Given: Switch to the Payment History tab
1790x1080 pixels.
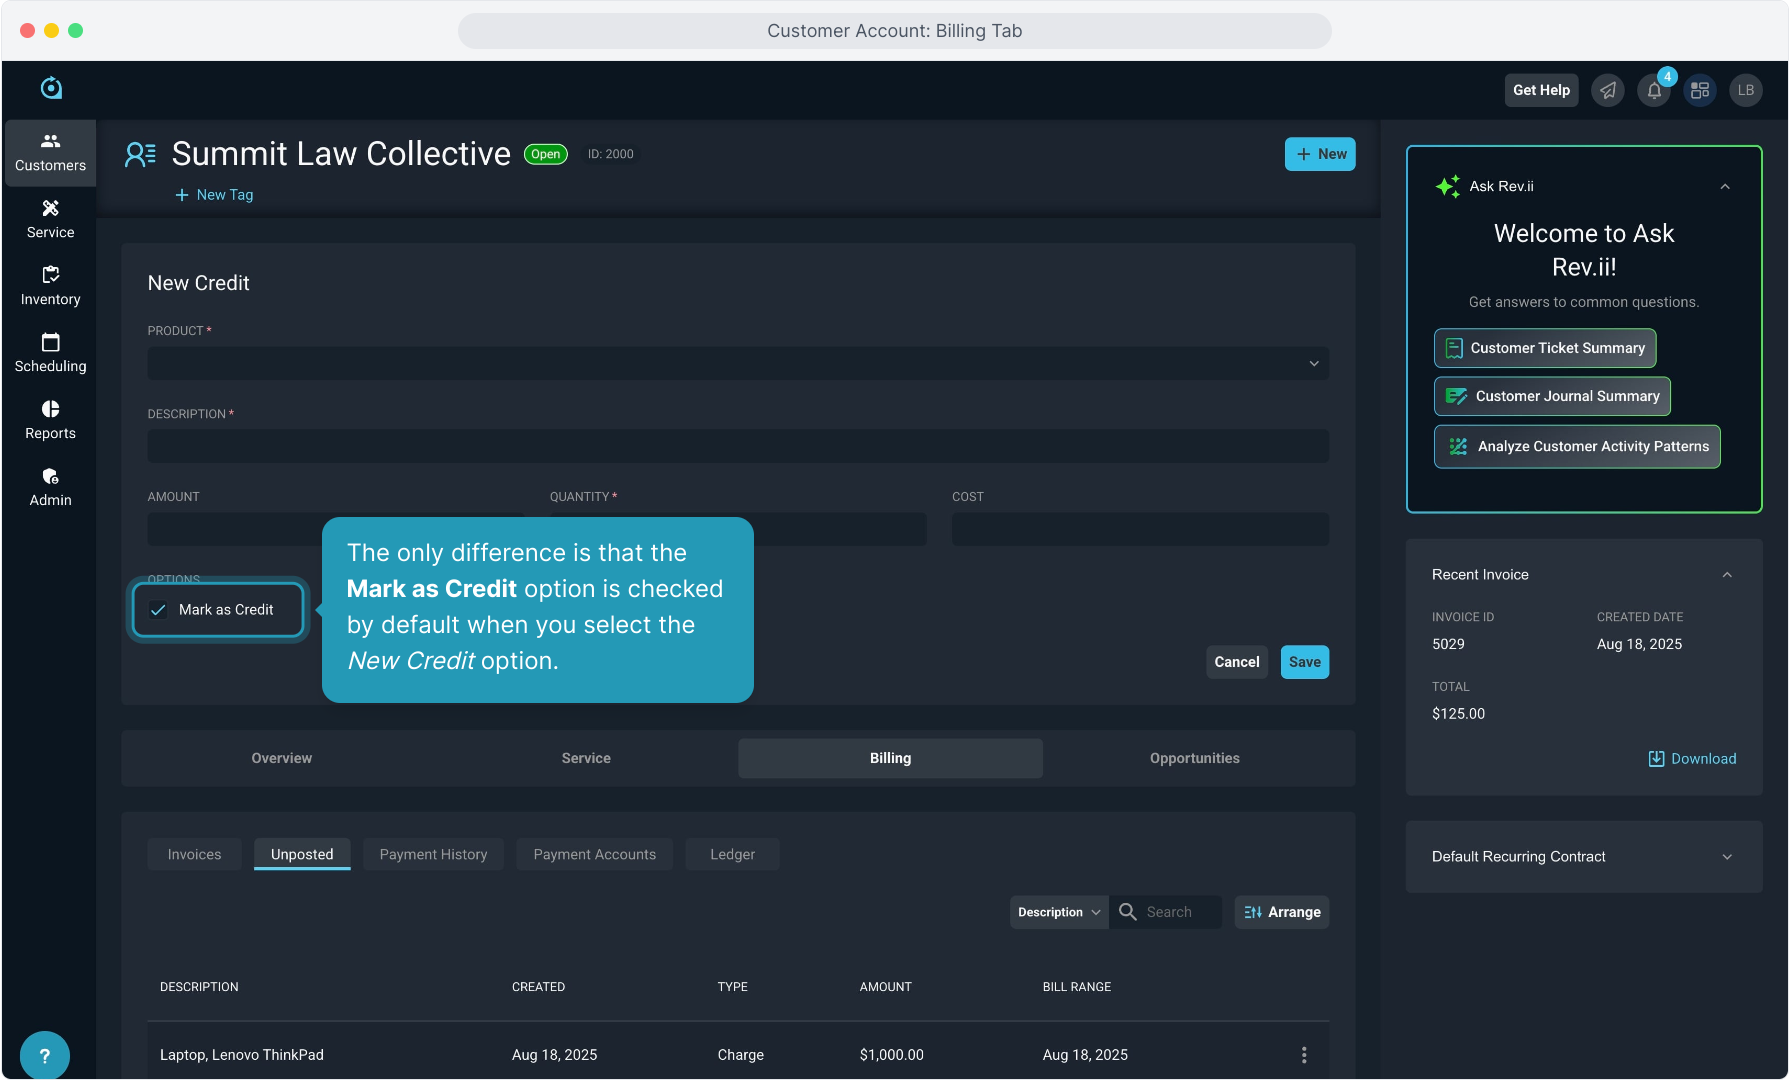Looking at the screenshot, I should (433, 854).
